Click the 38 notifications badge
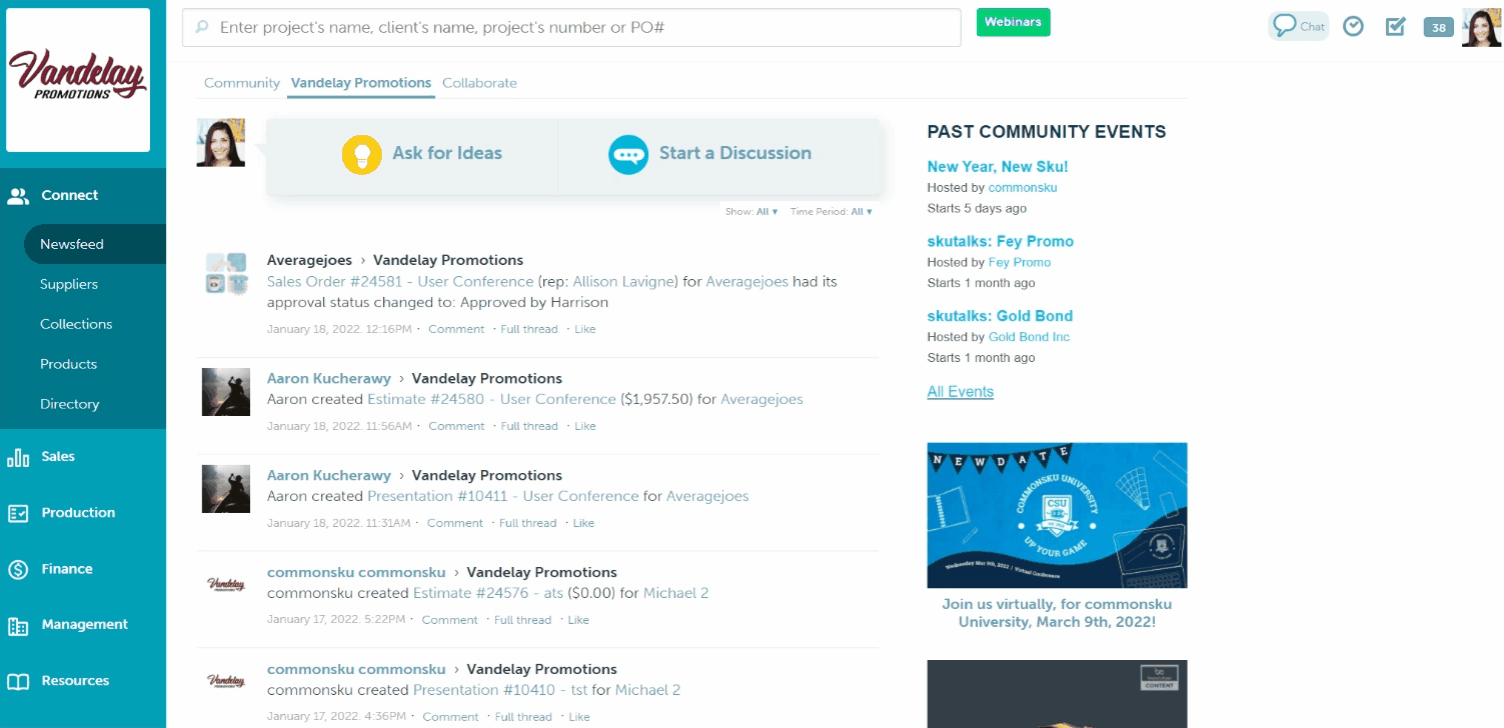Screen dimensions: 1504x728 point(1438,28)
